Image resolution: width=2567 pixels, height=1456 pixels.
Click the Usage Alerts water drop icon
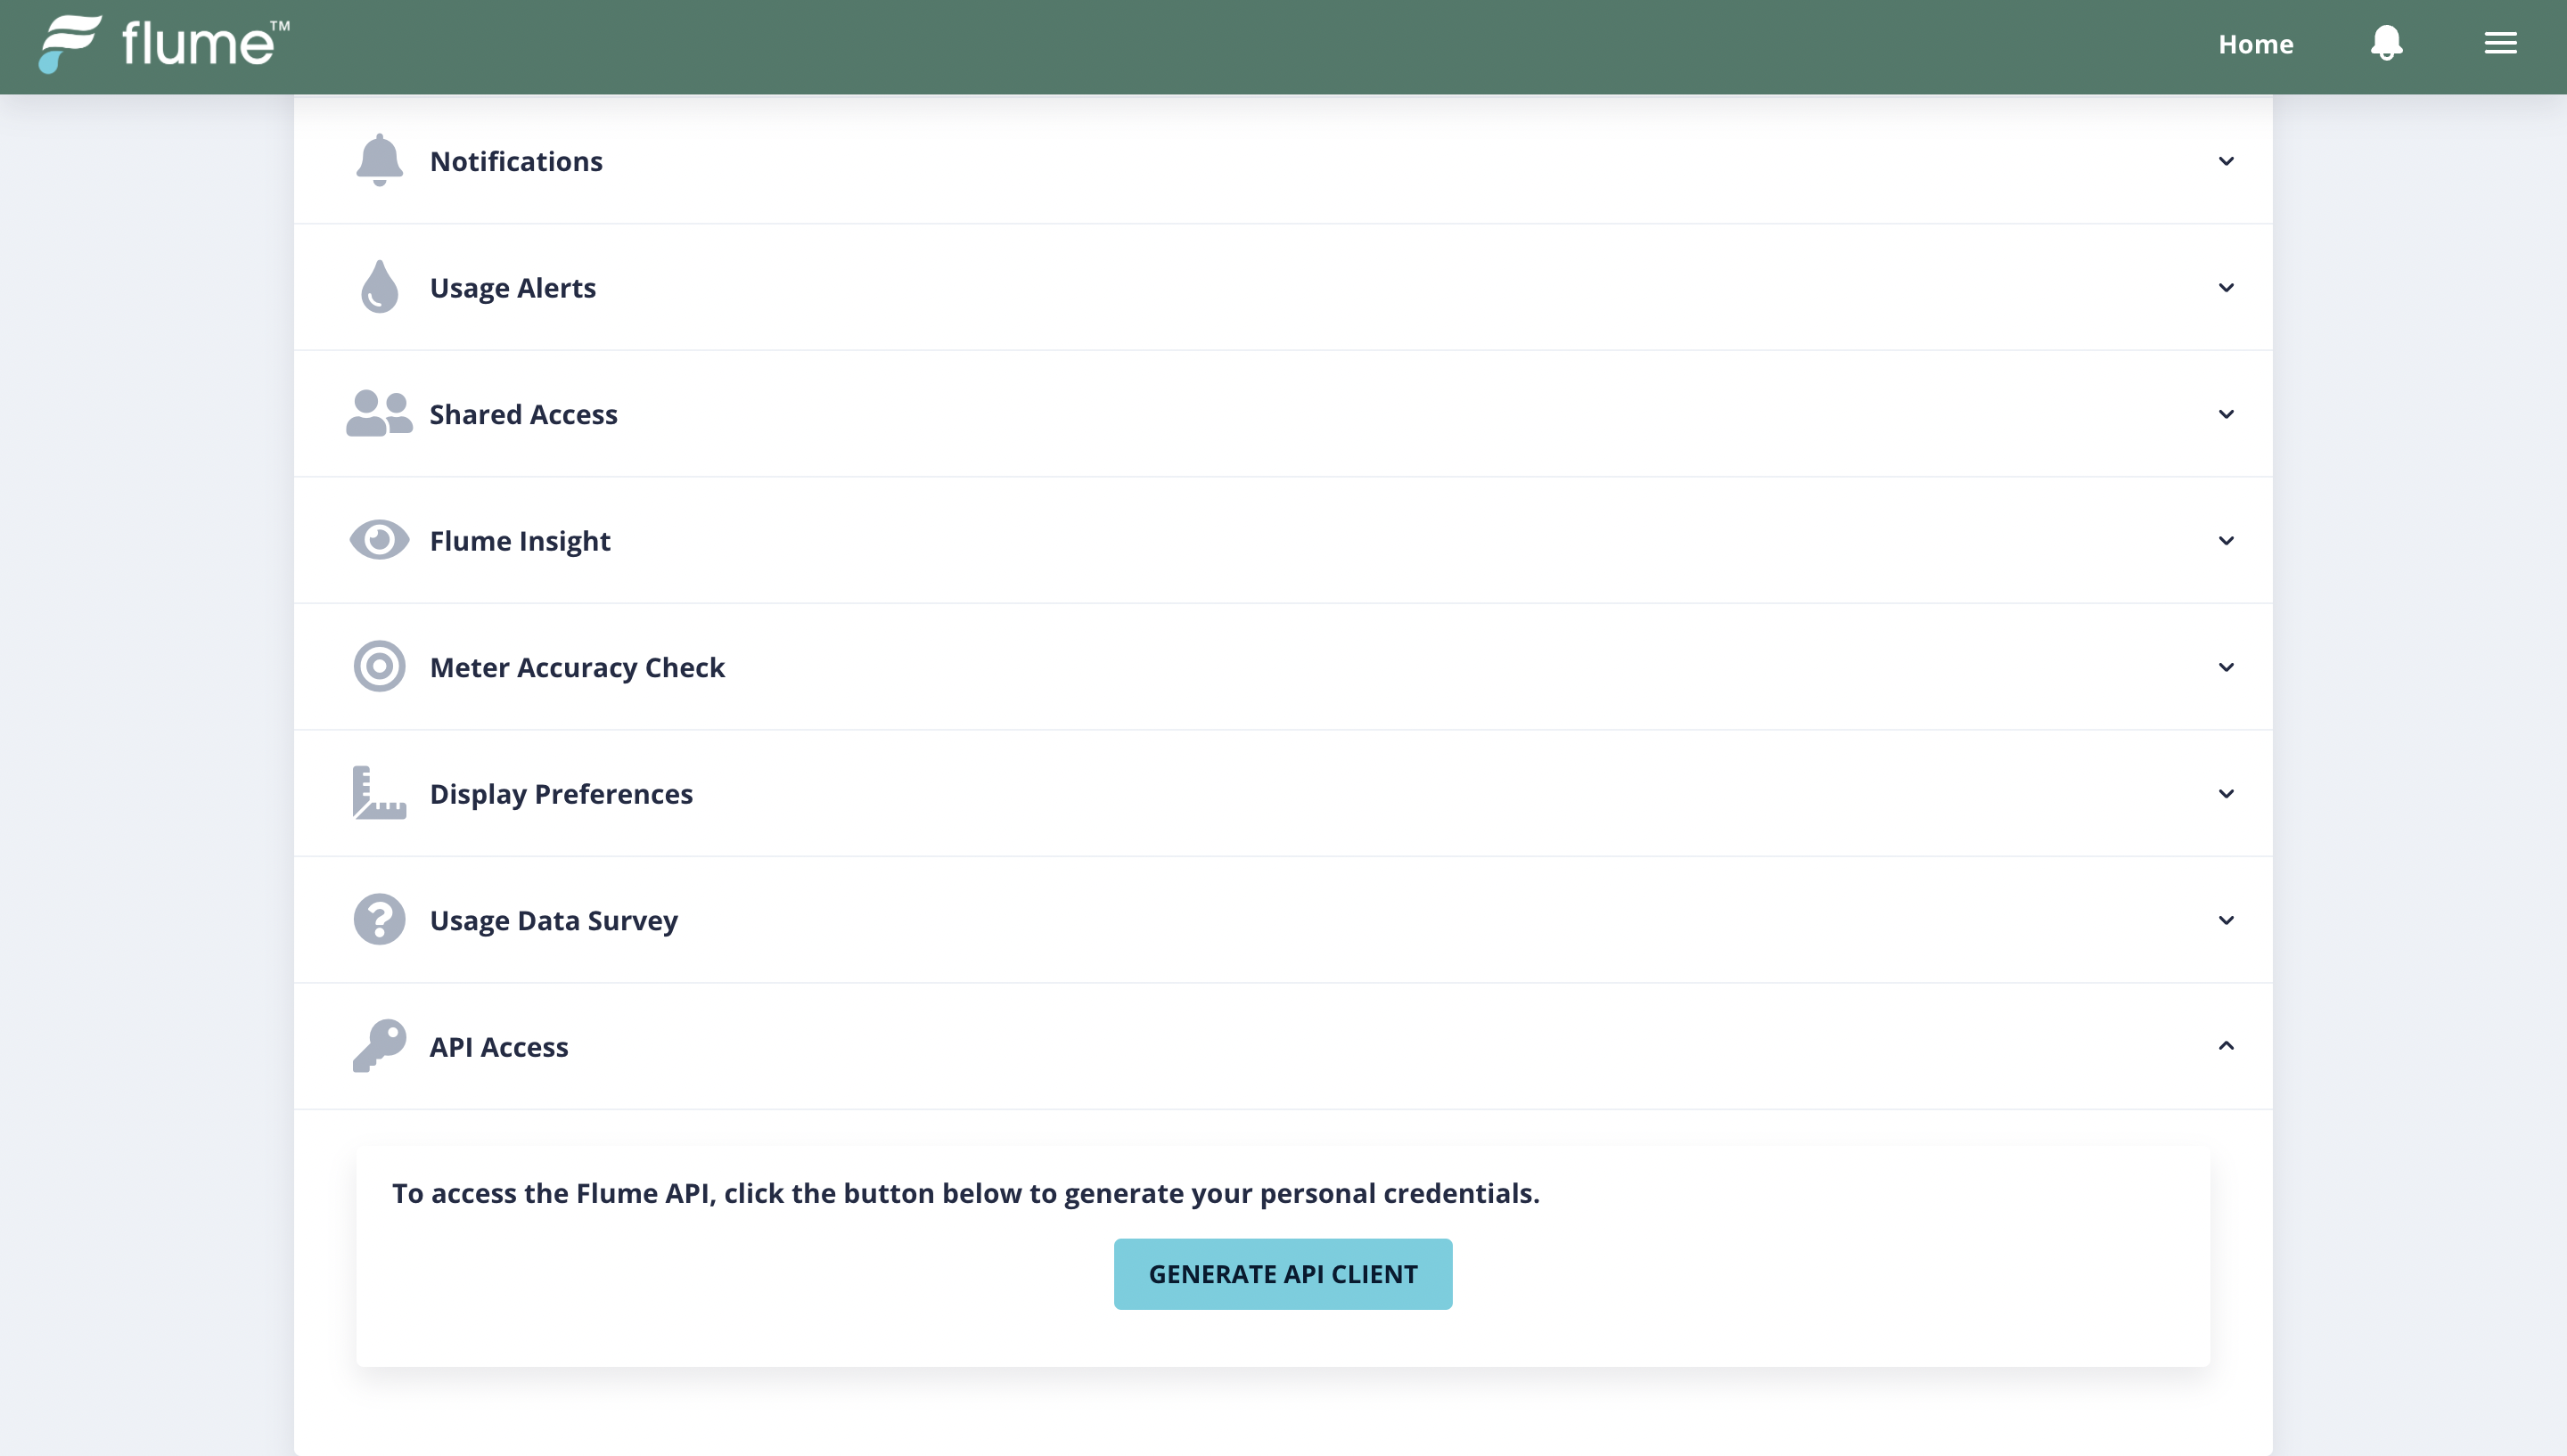pyautogui.click(x=379, y=287)
